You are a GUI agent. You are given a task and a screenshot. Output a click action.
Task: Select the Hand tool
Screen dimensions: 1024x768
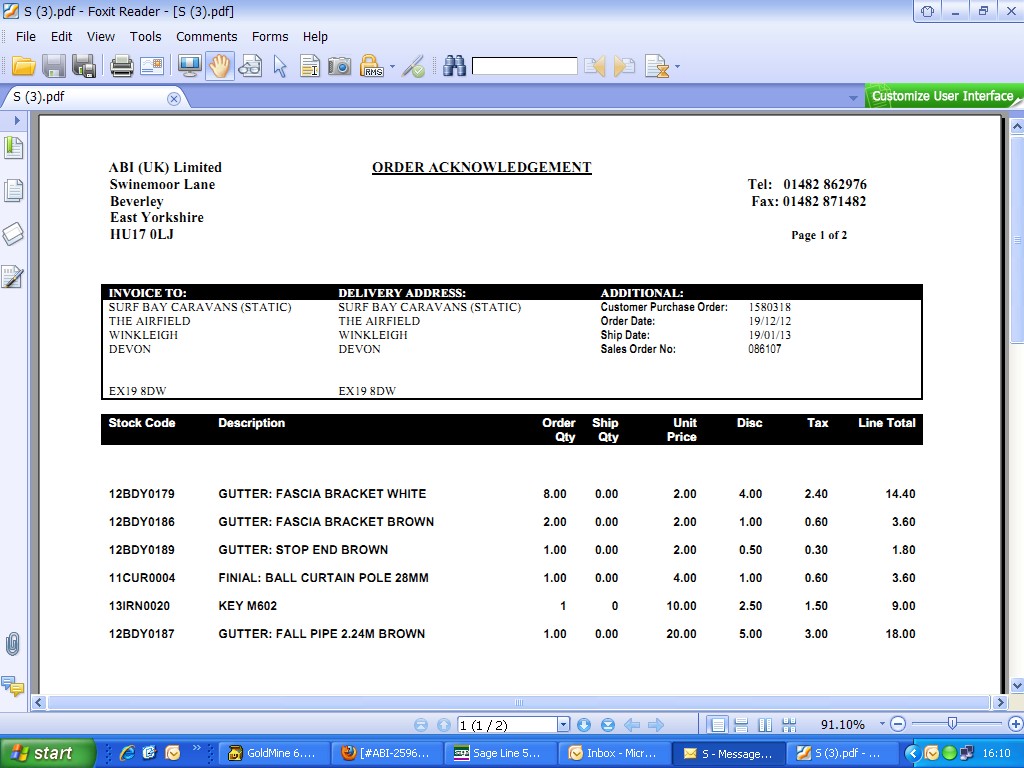point(220,67)
